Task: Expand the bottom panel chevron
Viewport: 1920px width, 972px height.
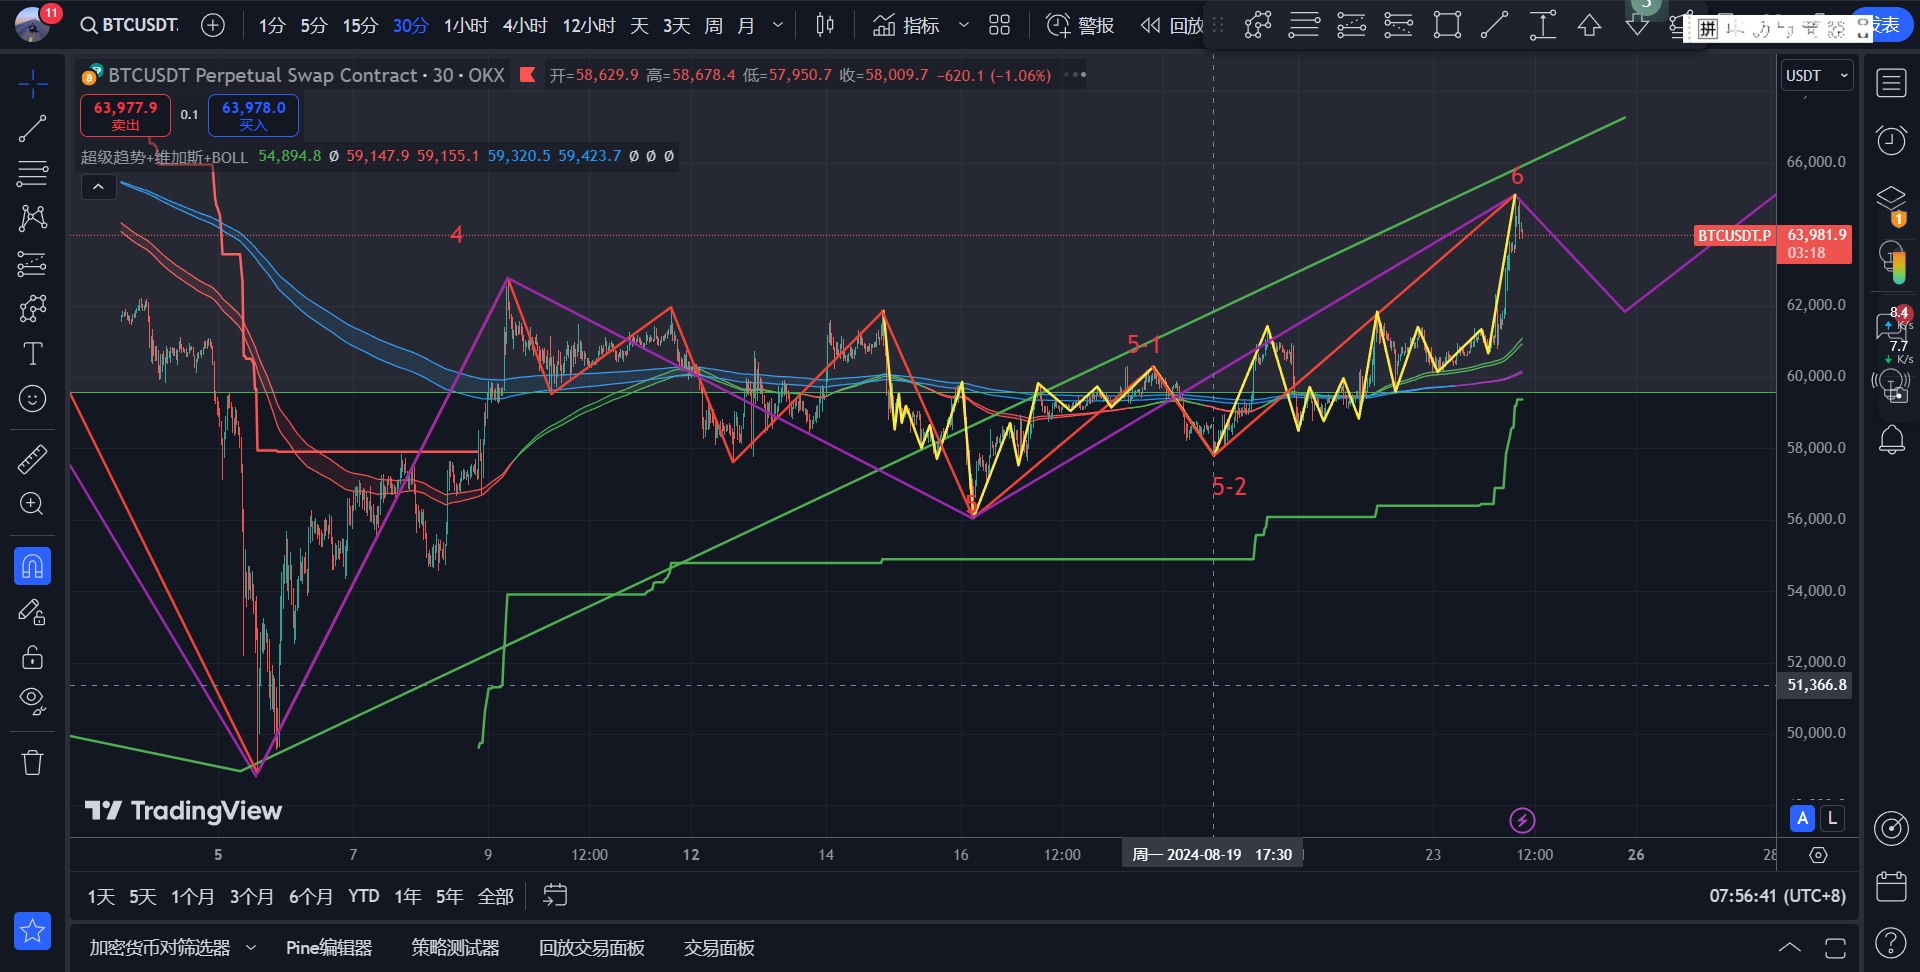Action: coord(1790,947)
